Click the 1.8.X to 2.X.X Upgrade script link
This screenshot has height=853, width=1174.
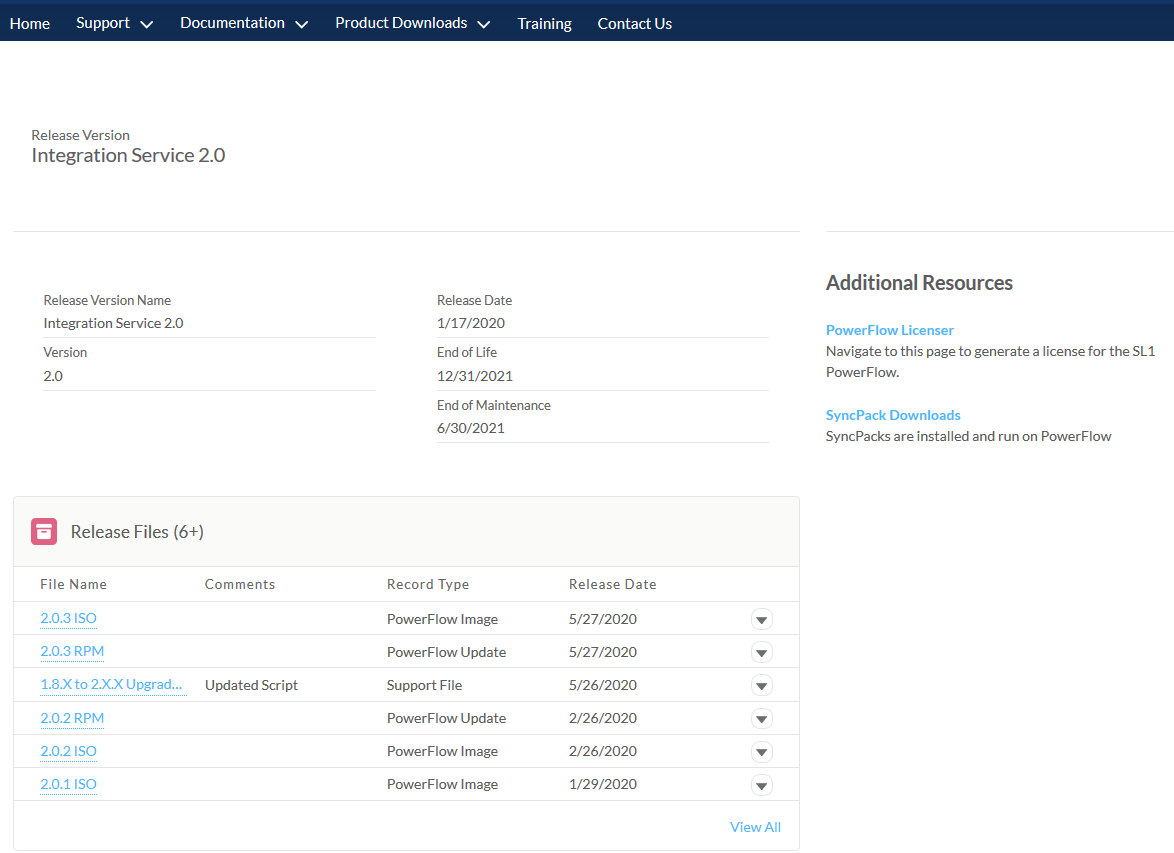click(112, 684)
